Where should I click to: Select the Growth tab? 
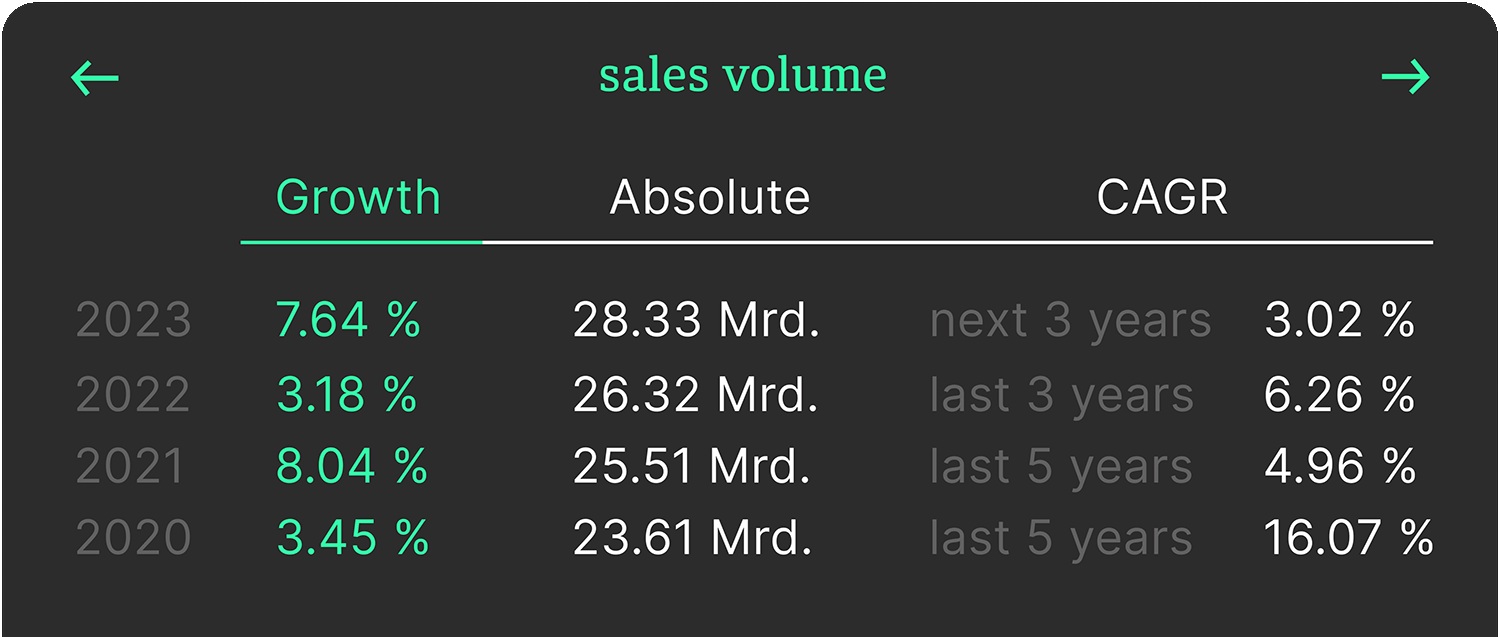[x=358, y=198]
